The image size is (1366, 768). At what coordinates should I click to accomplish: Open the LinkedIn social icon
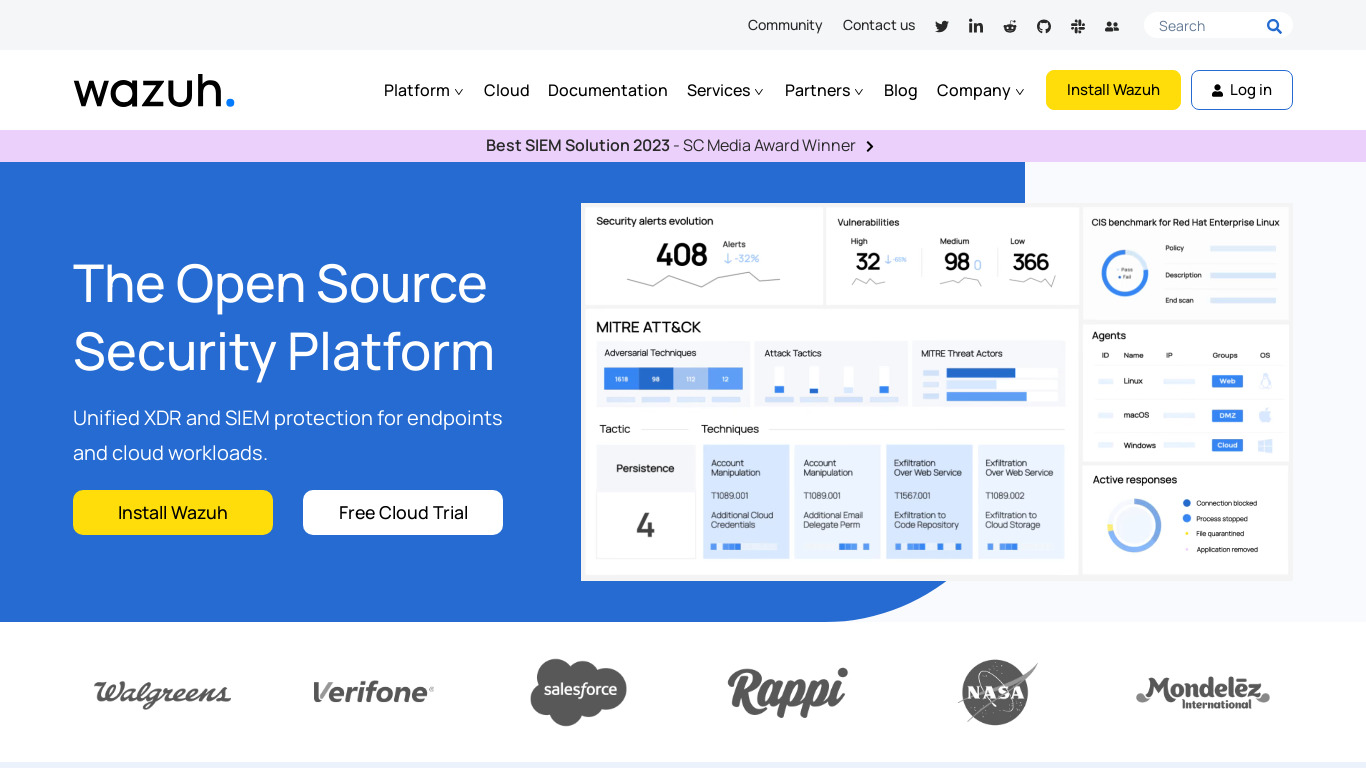[x=976, y=26]
